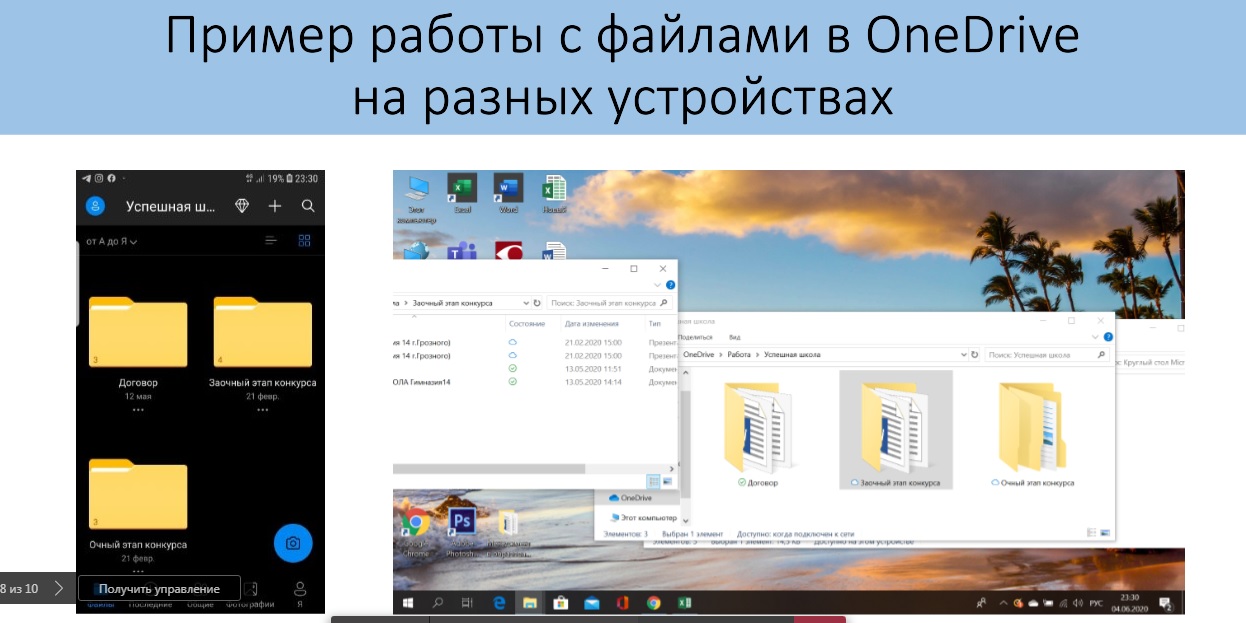Switch mobile view to list layout
The width and height of the screenshot is (1246, 623).
271,241
